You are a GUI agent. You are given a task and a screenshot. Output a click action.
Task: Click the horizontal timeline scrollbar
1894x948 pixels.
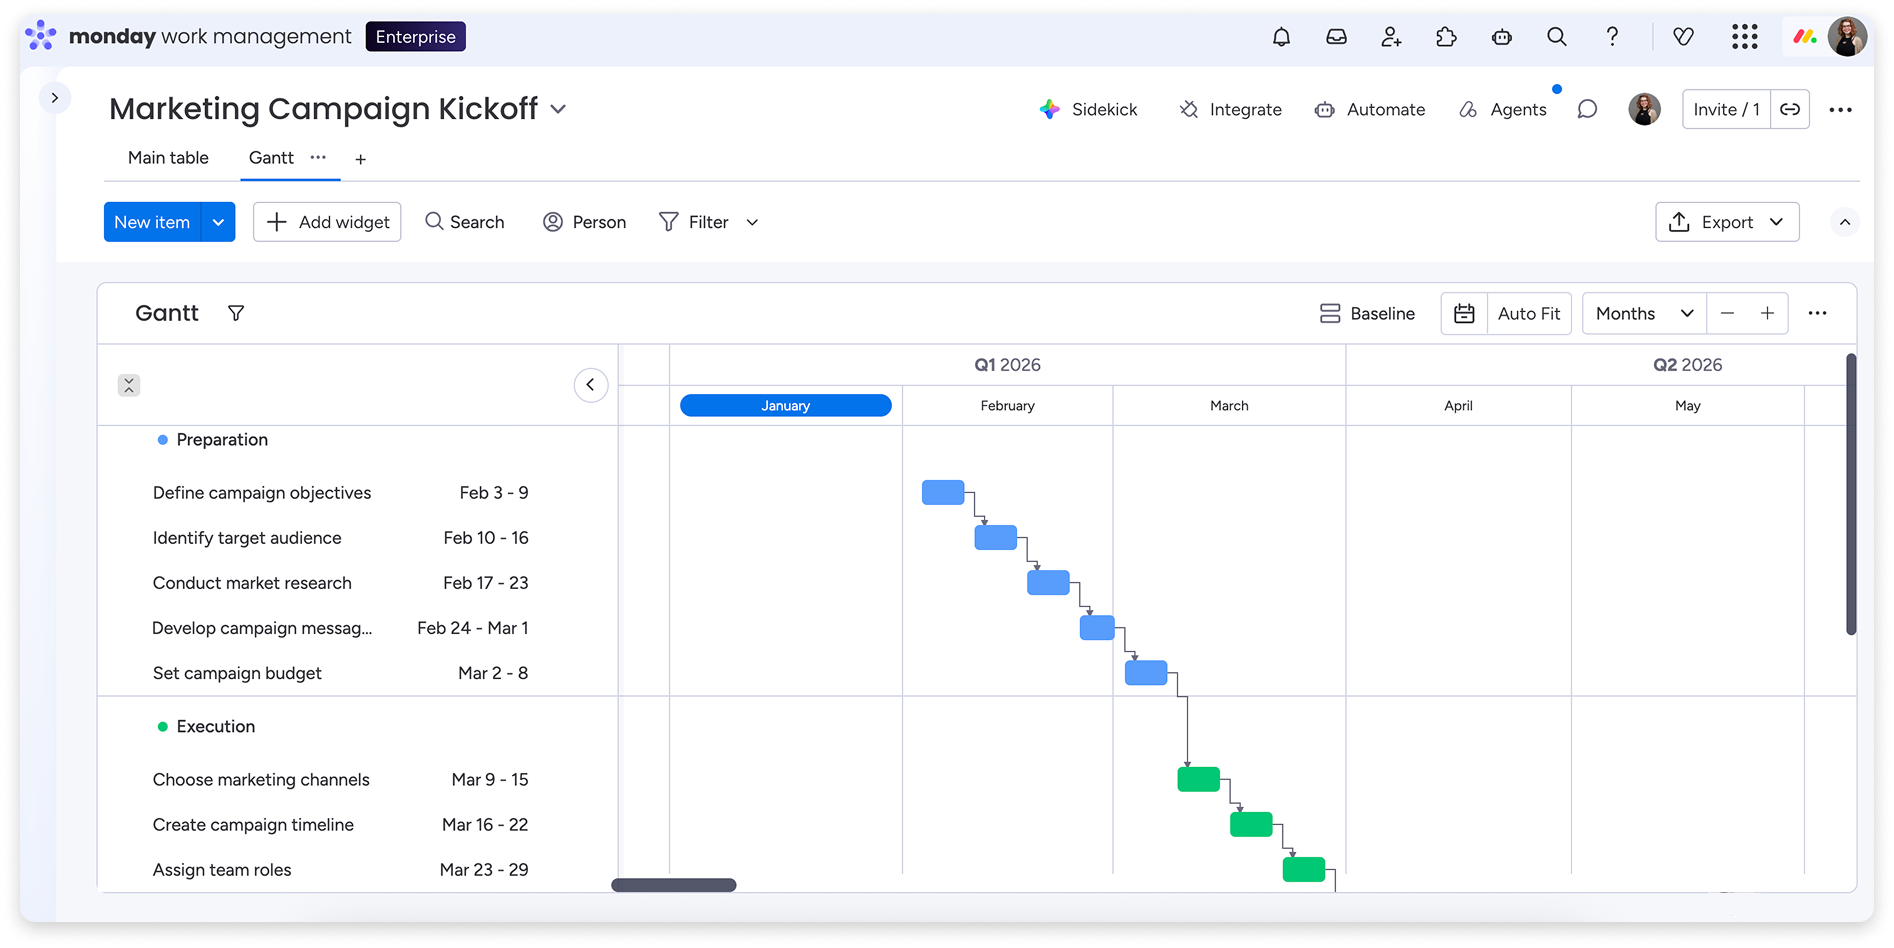tap(674, 885)
